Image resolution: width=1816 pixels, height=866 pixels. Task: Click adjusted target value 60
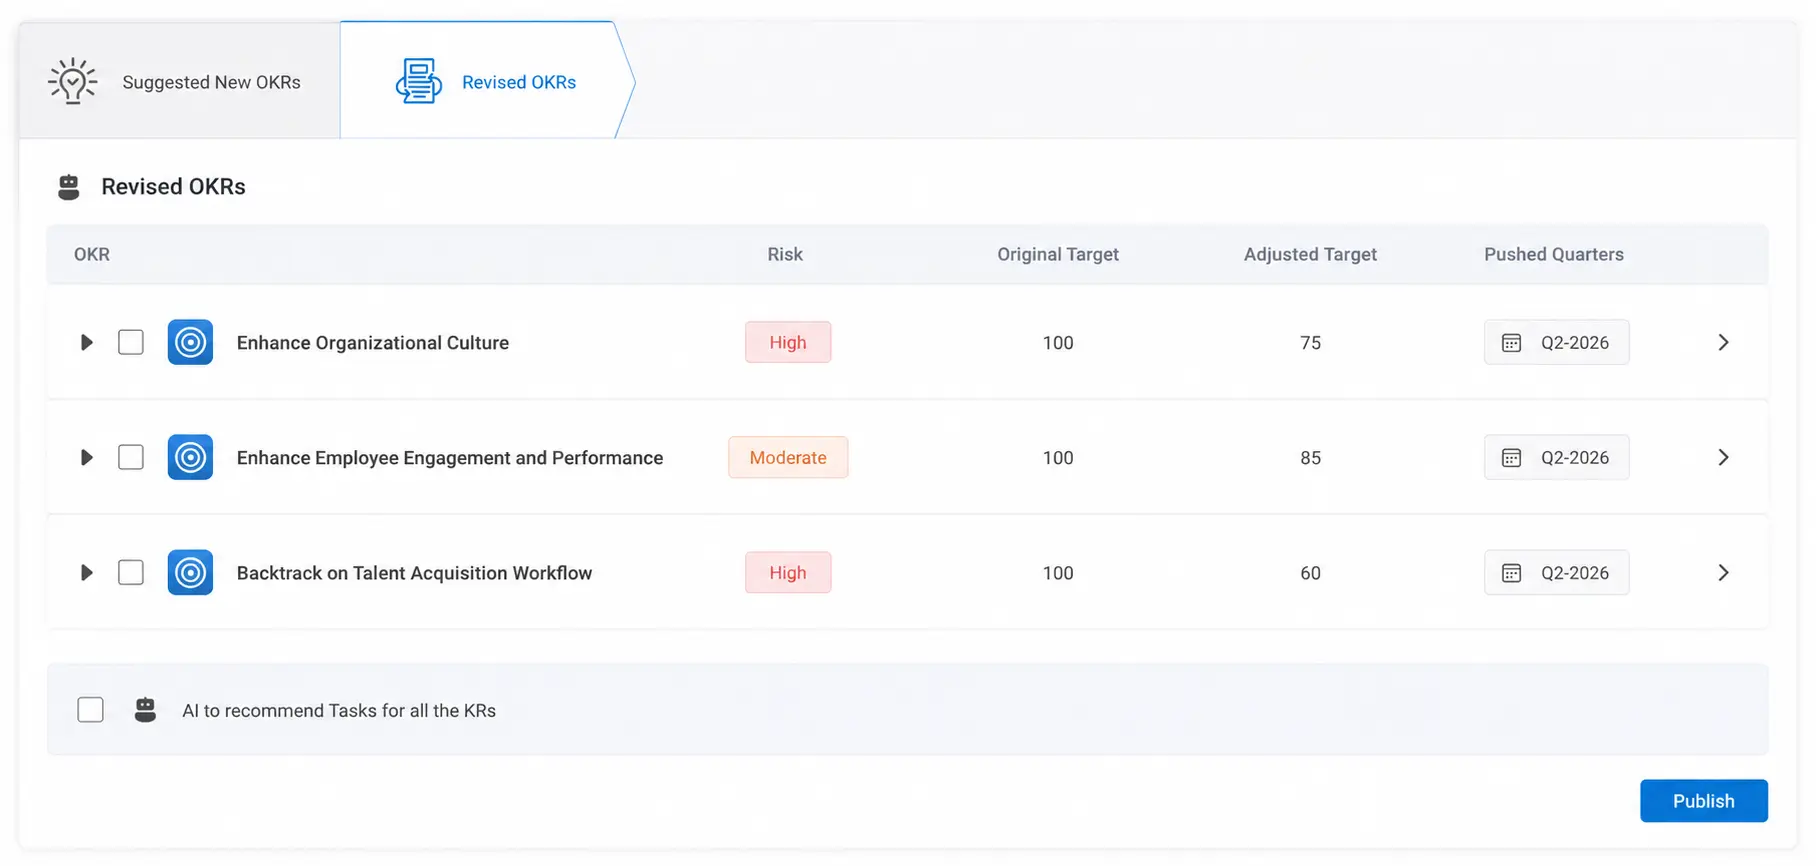click(1310, 573)
